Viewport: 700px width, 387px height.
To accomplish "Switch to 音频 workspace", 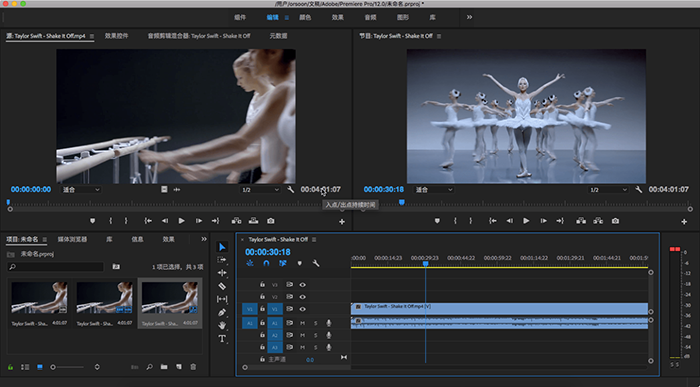I will pos(370,17).
